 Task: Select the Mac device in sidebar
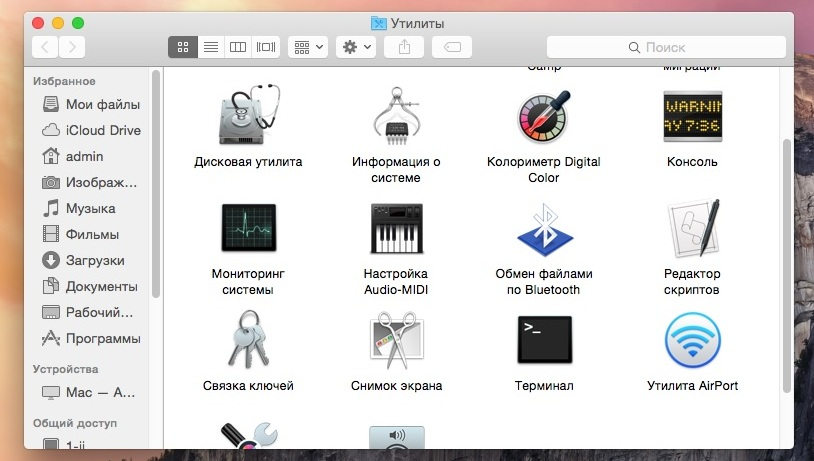pyautogui.click(x=91, y=392)
